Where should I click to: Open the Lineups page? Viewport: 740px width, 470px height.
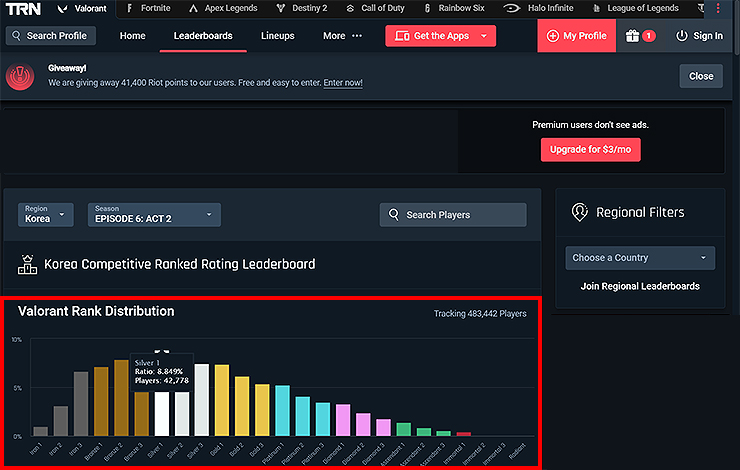tap(278, 36)
